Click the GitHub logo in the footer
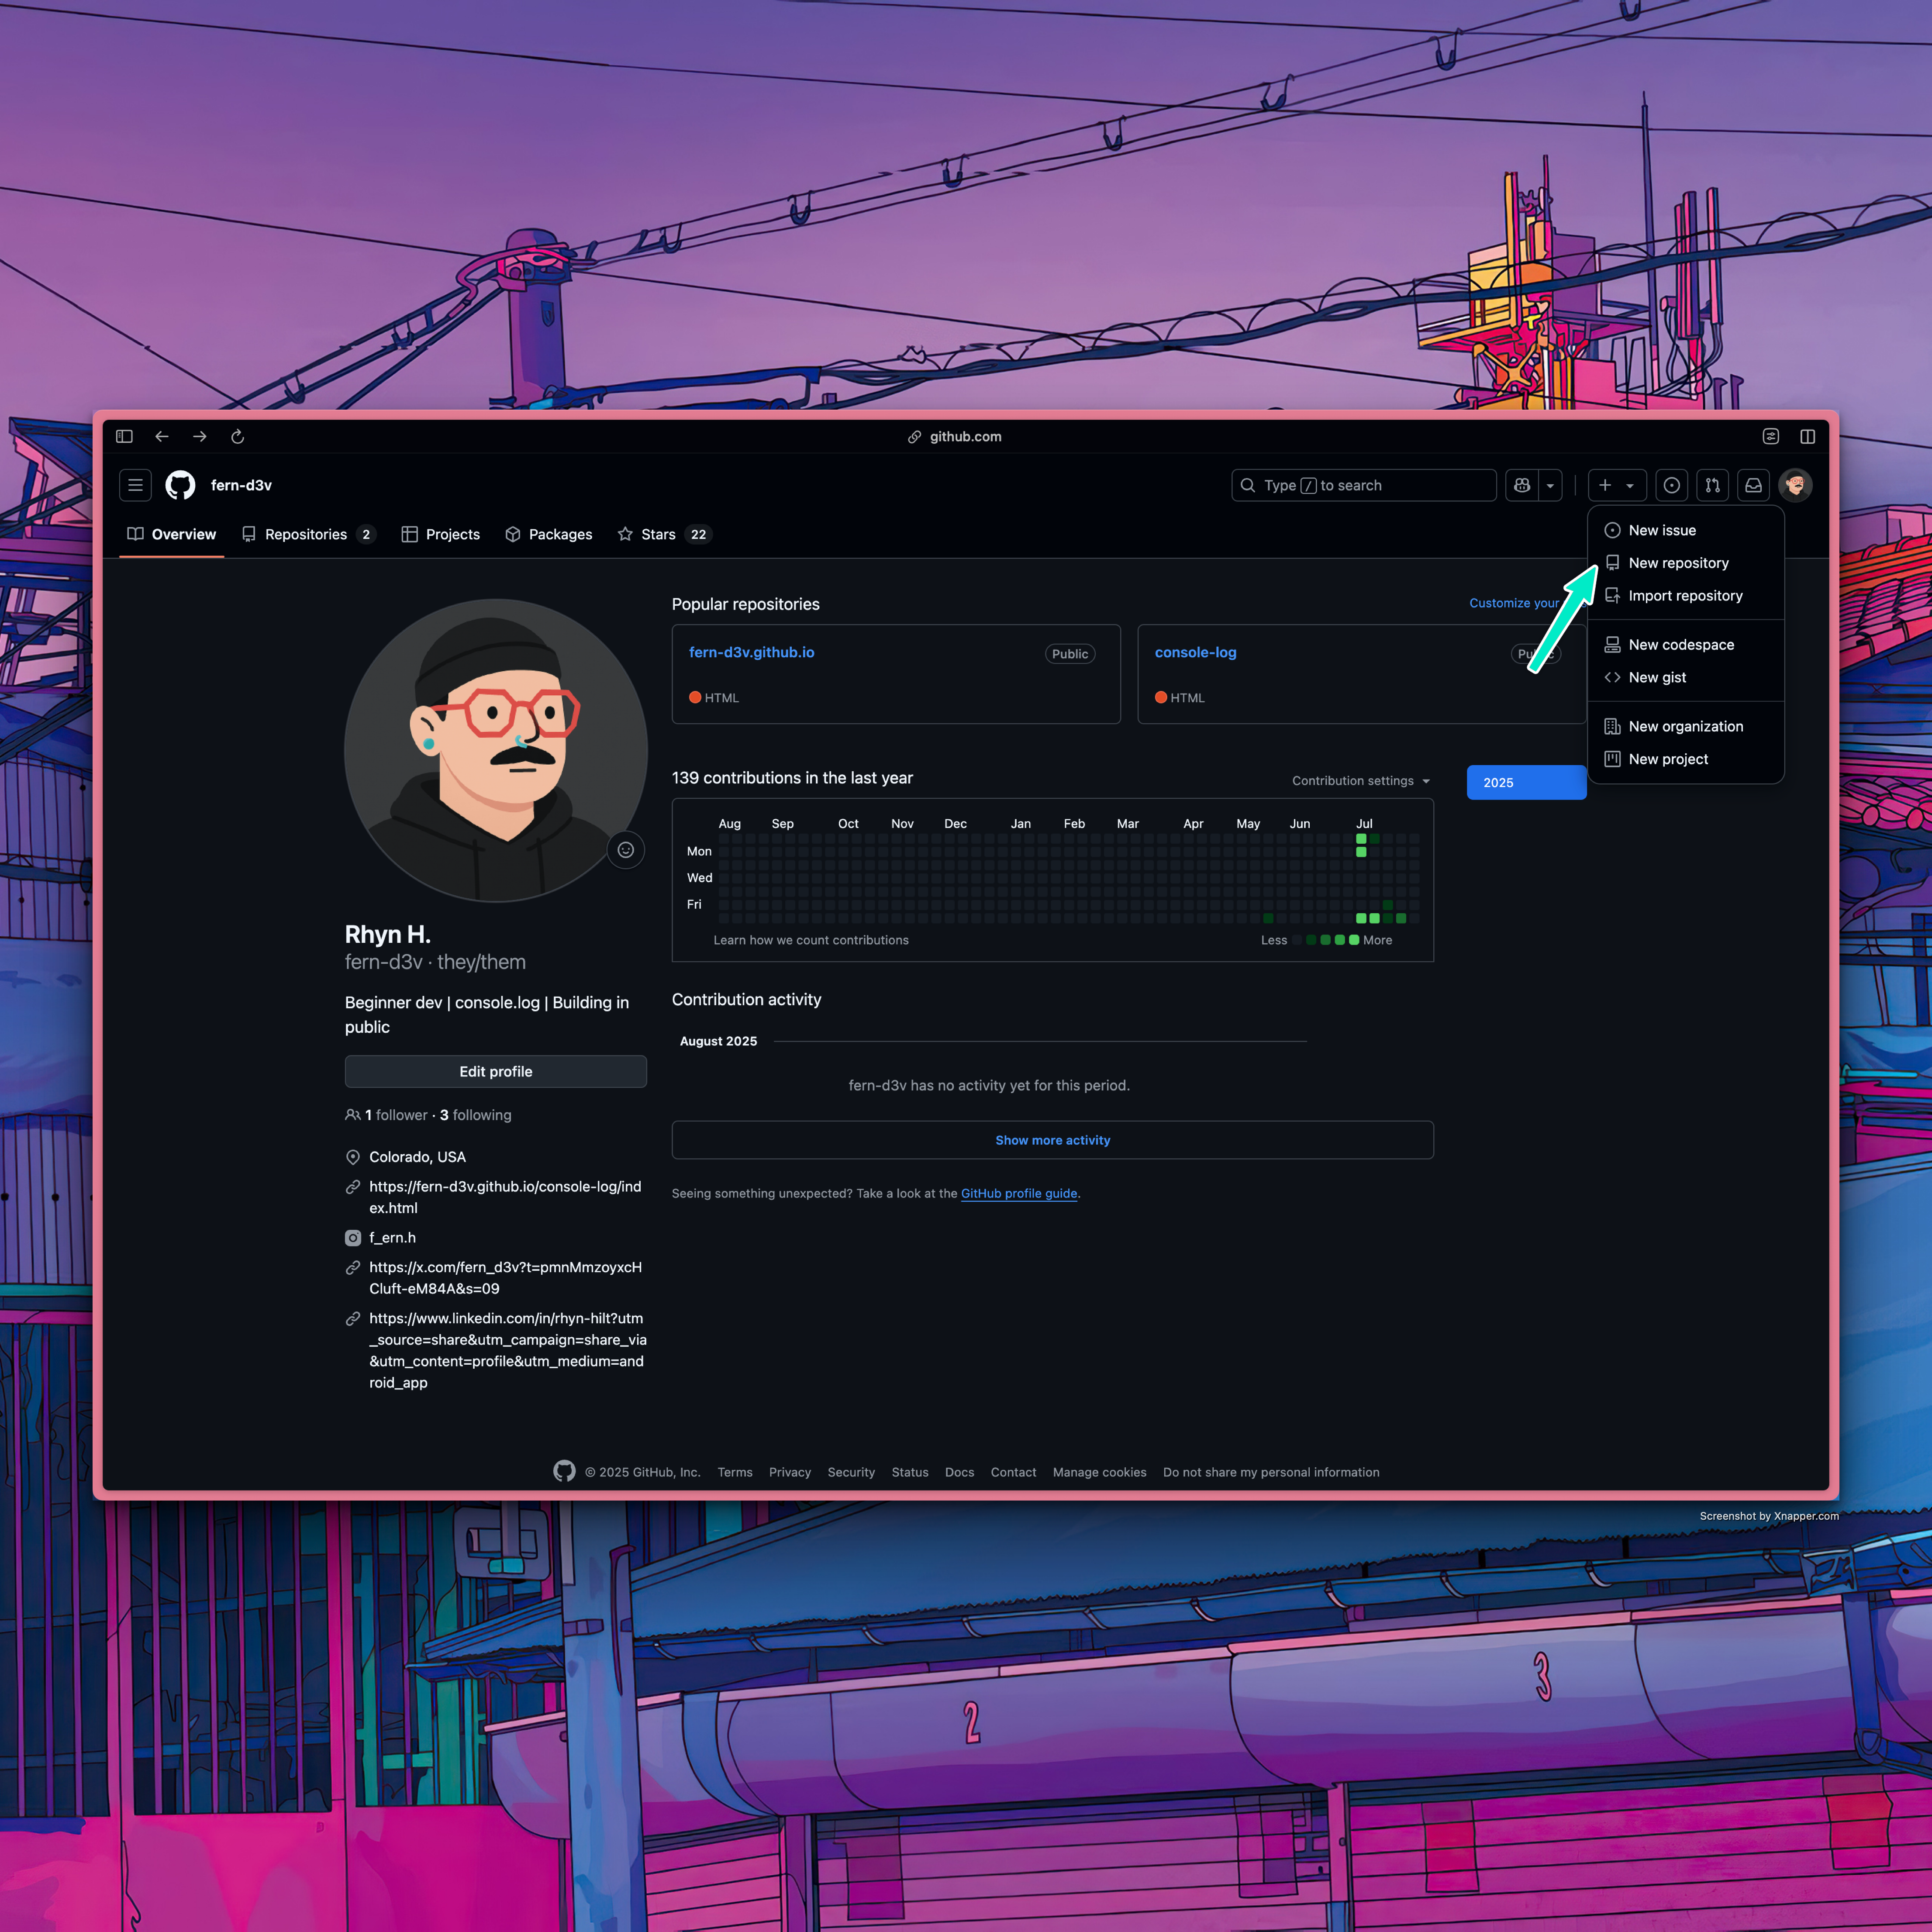 pos(564,1471)
